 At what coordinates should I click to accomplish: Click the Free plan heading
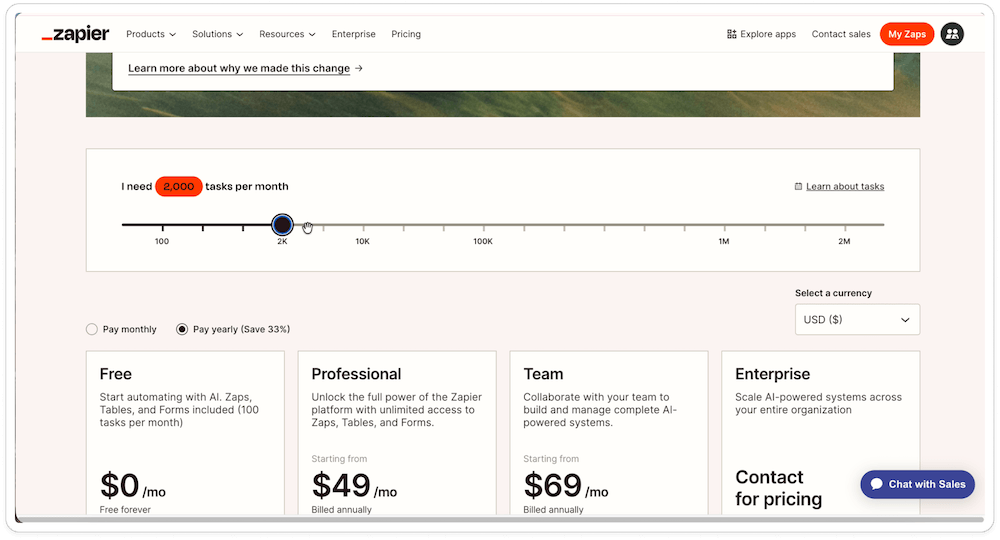[115, 374]
